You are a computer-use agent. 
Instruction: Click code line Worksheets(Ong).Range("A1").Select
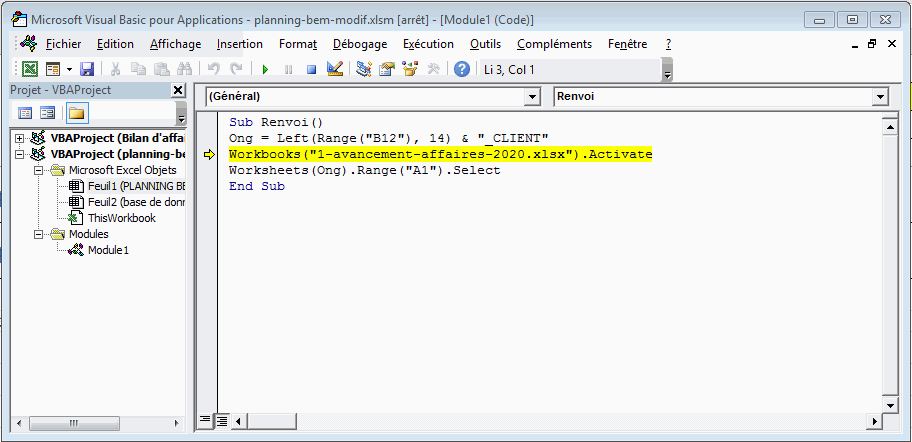click(365, 170)
